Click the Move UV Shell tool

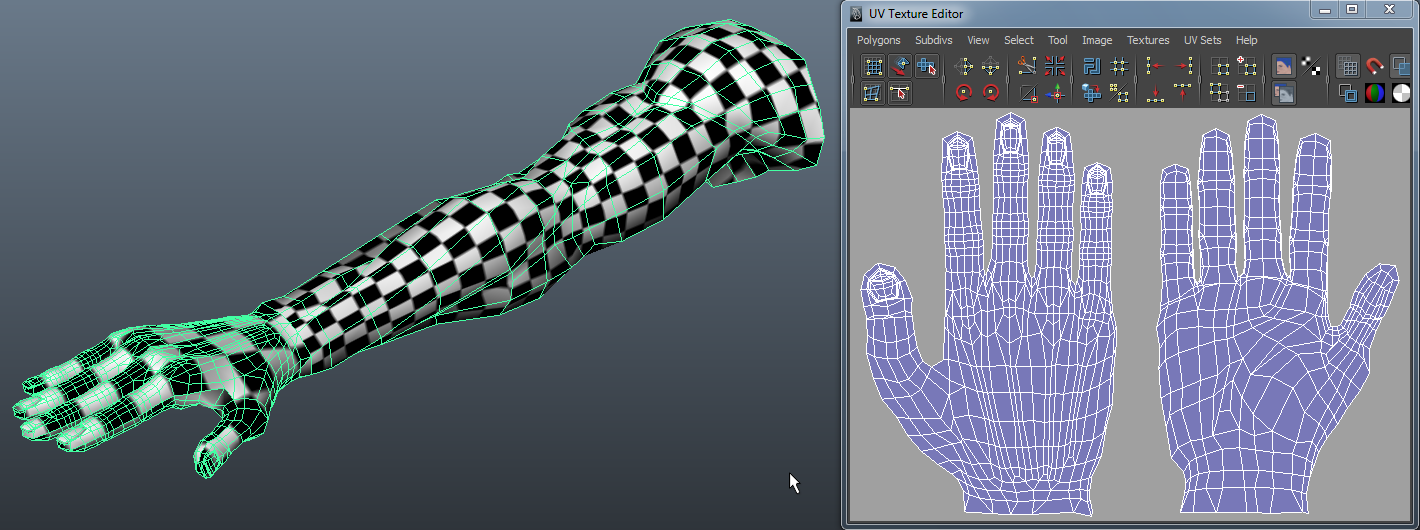tap(927, 67)
